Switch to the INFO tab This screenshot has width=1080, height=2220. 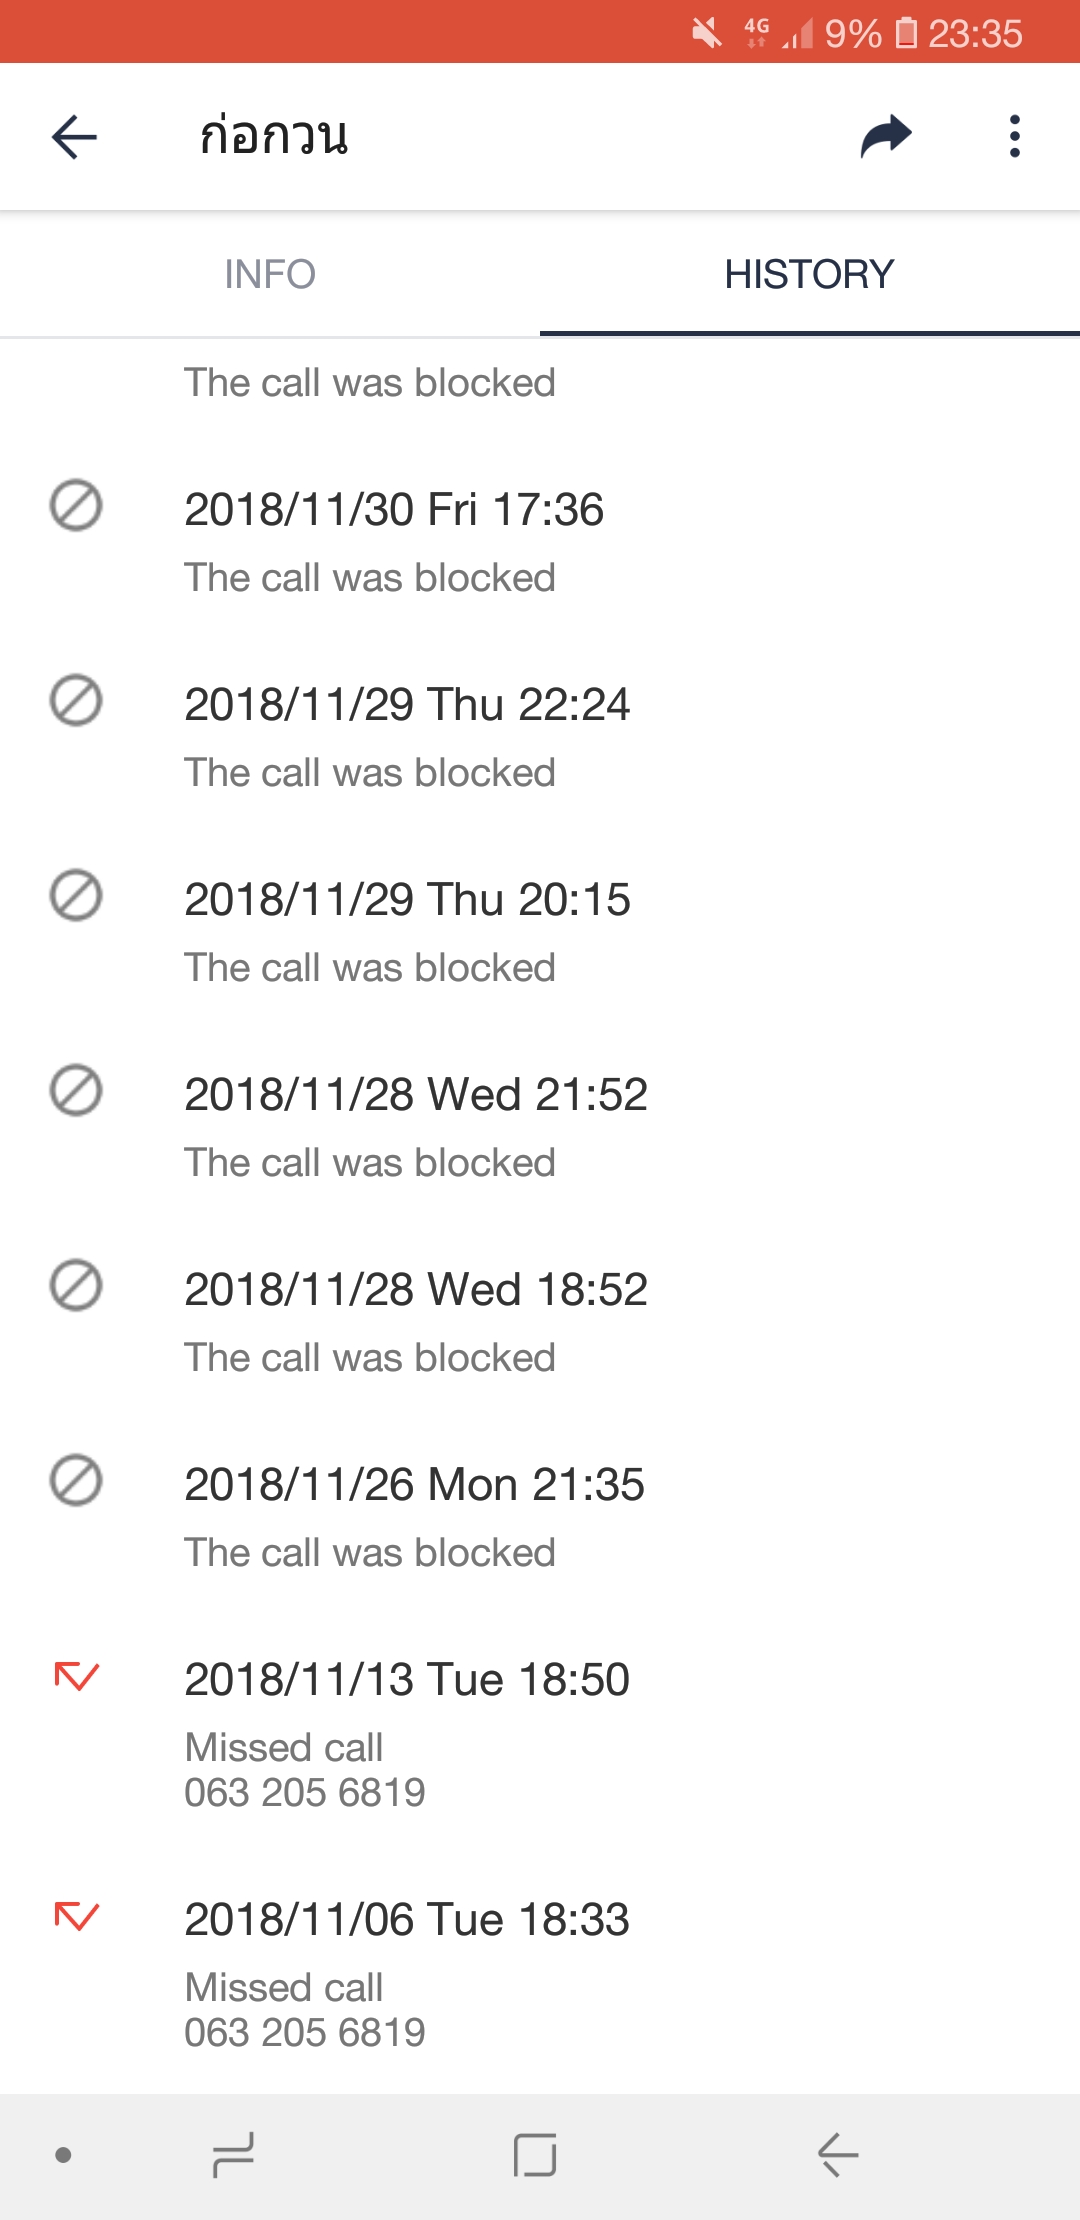pos(270,274)
